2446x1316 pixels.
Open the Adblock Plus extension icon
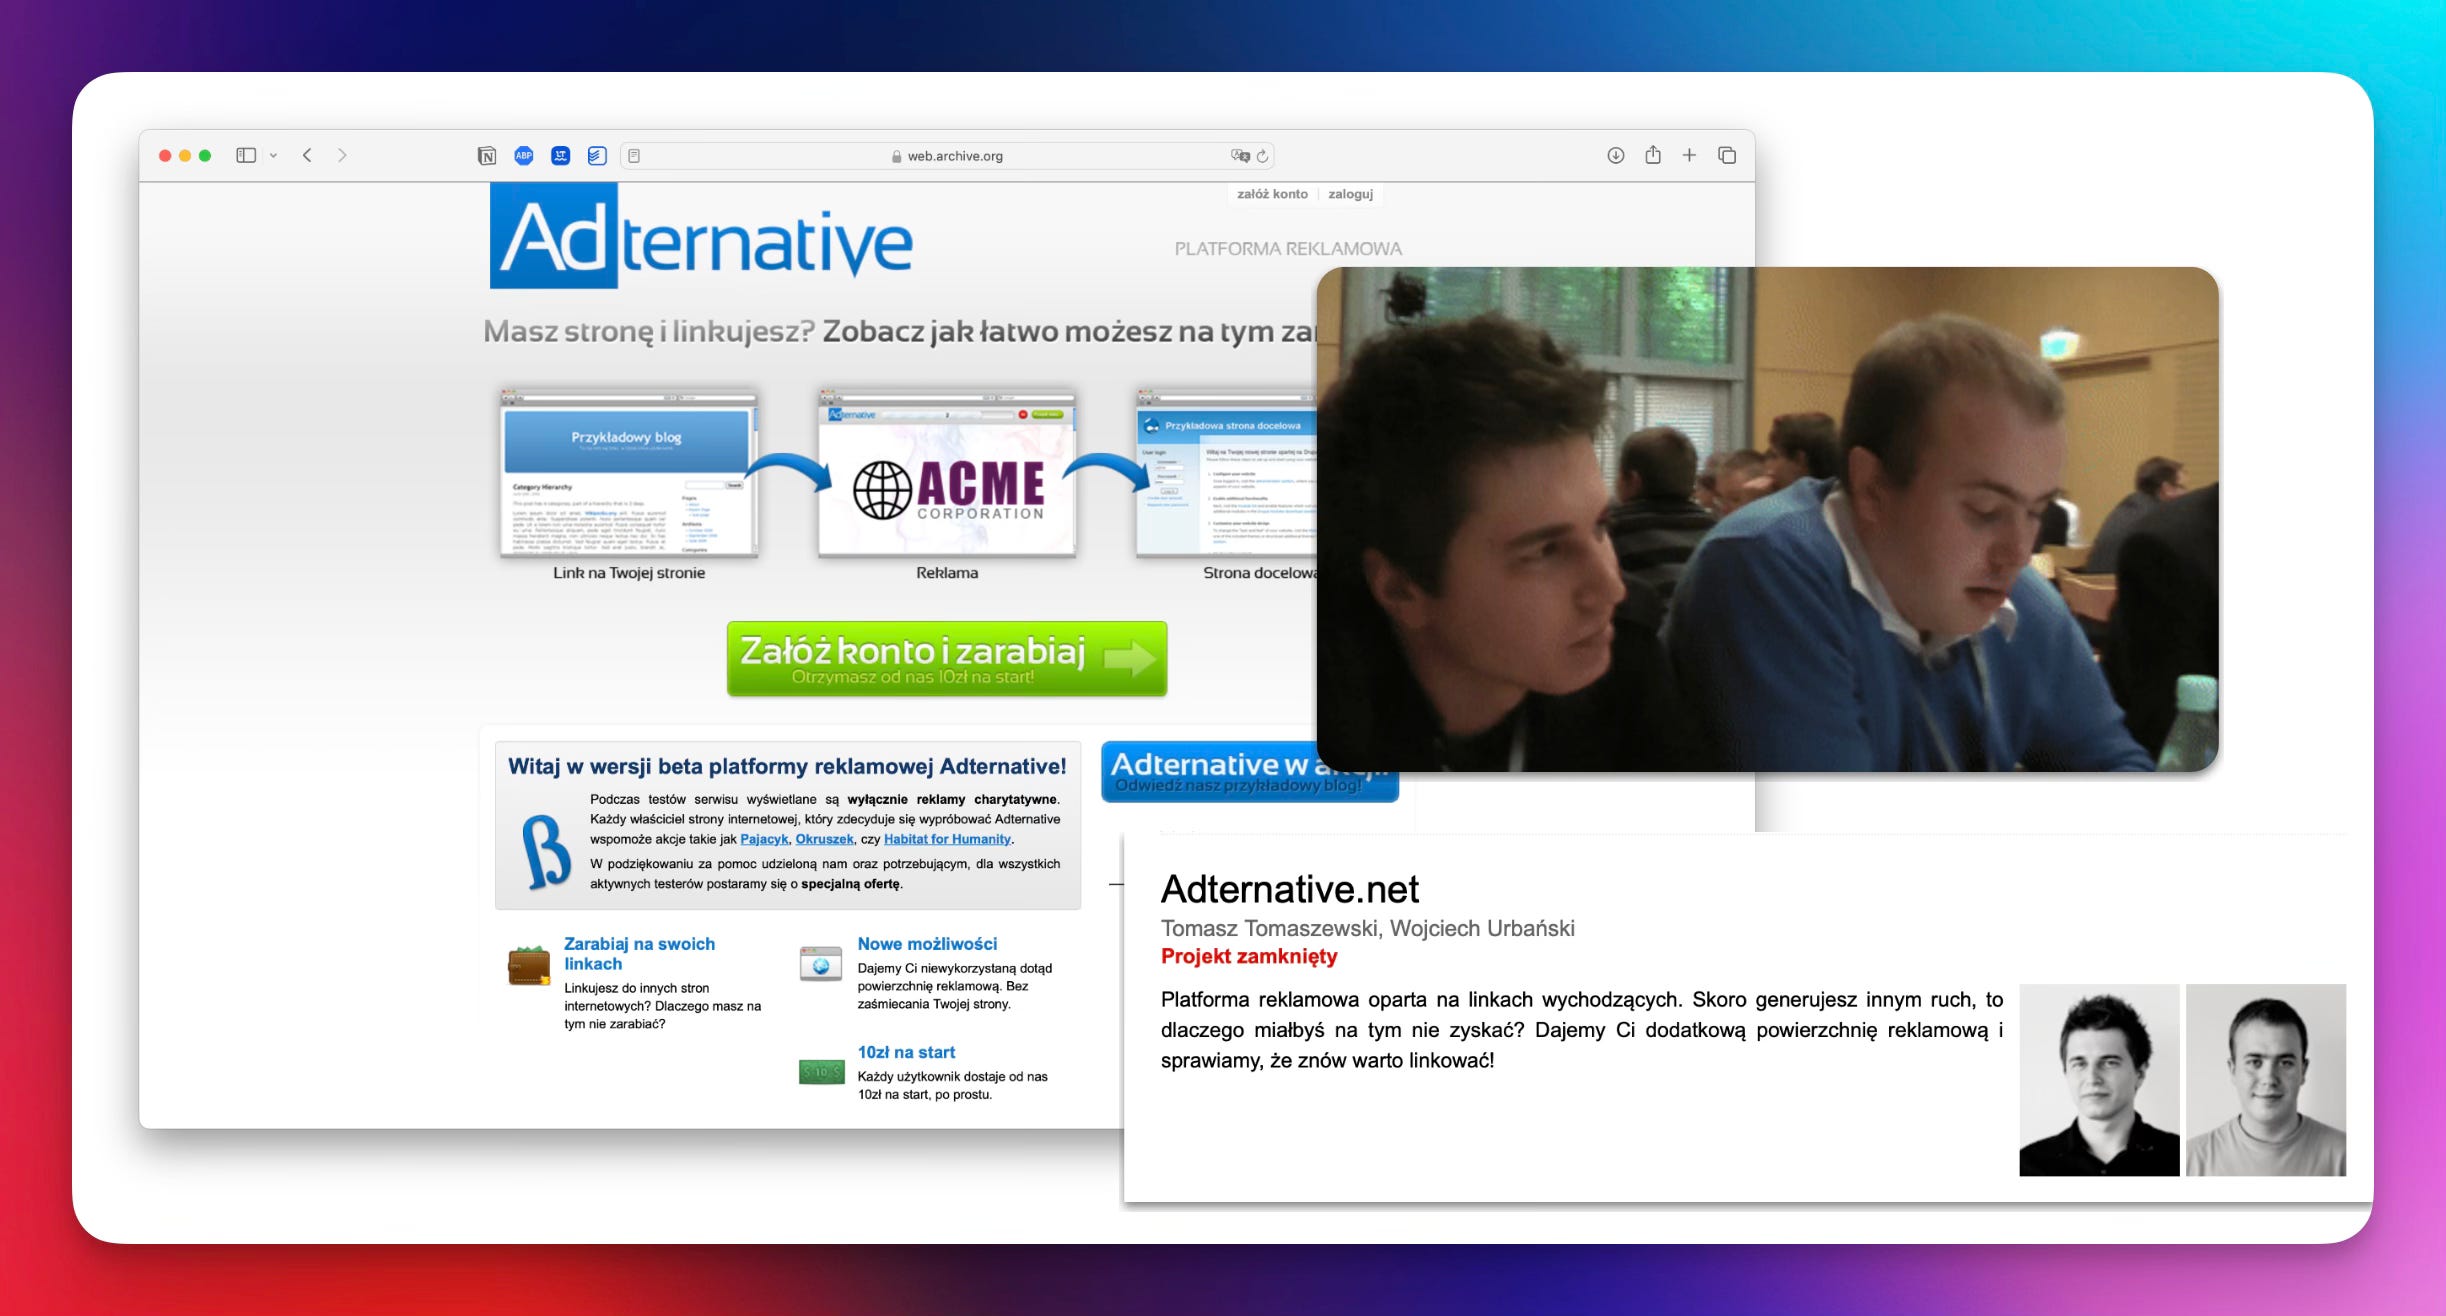point(524,155)
